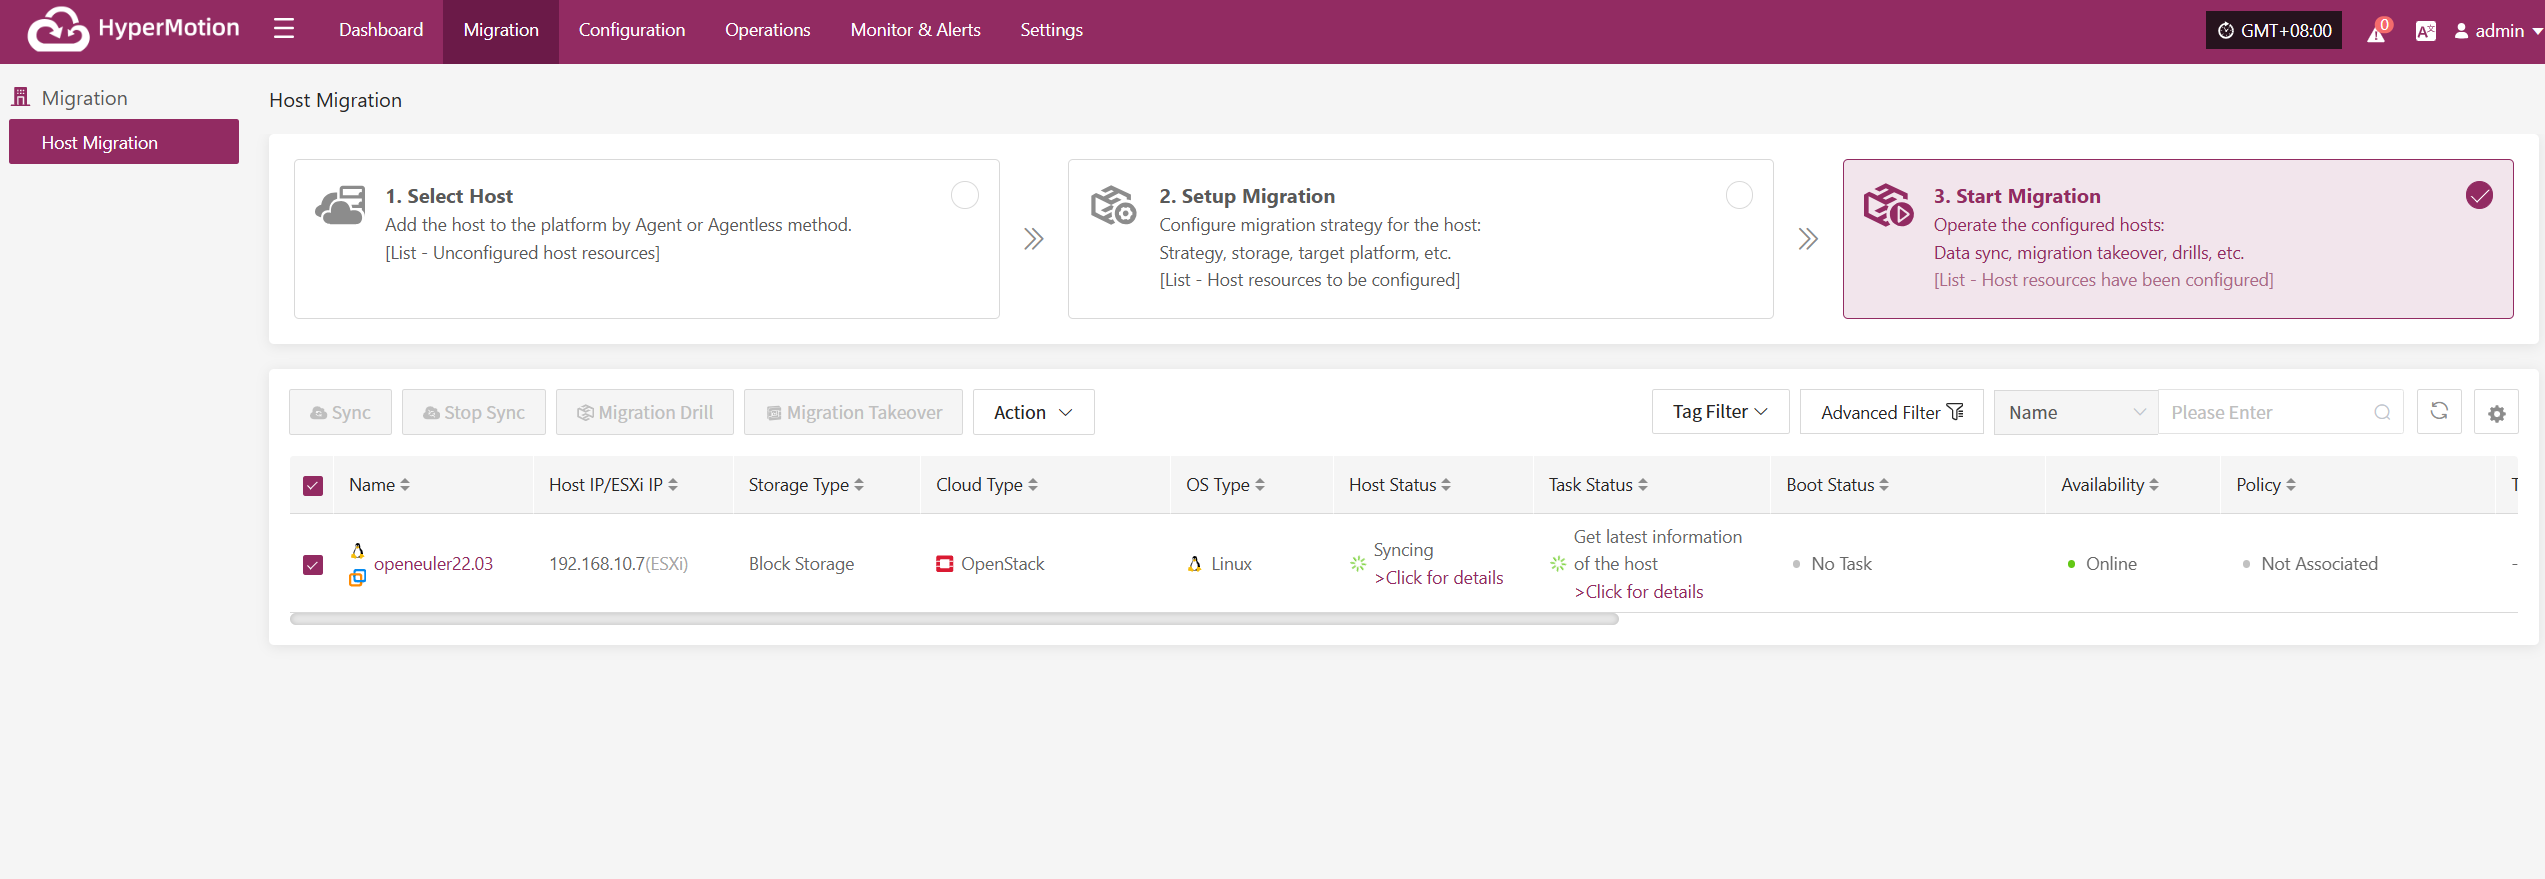Screen dimensions: 2545x879
Task: Open the Name search-field selector
Action: 2076,412
